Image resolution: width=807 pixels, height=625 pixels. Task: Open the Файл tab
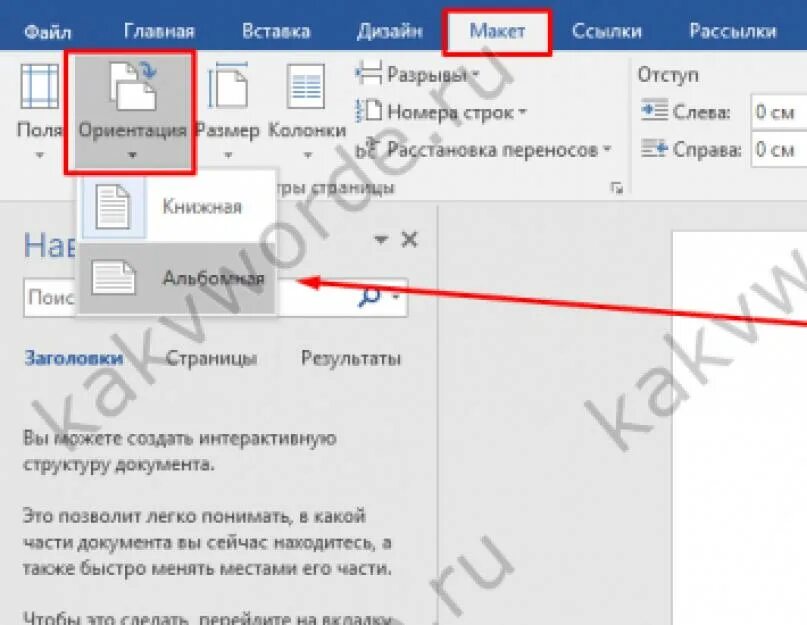[x=47, y=32]
